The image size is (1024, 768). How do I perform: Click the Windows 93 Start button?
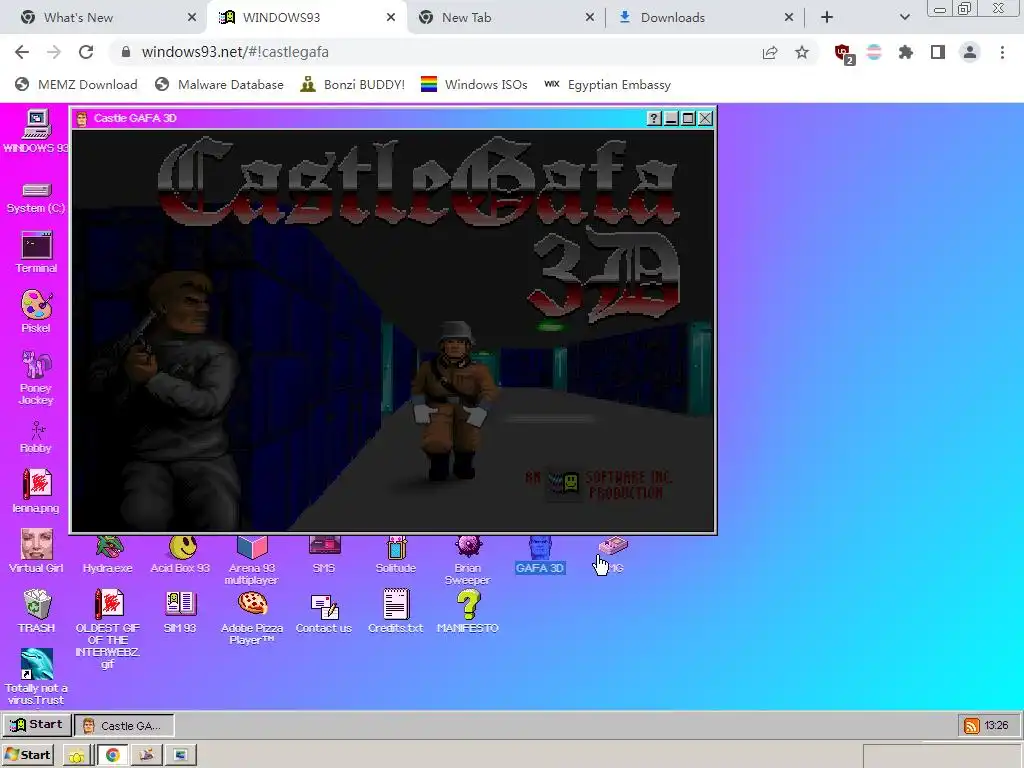click(37, 725)
